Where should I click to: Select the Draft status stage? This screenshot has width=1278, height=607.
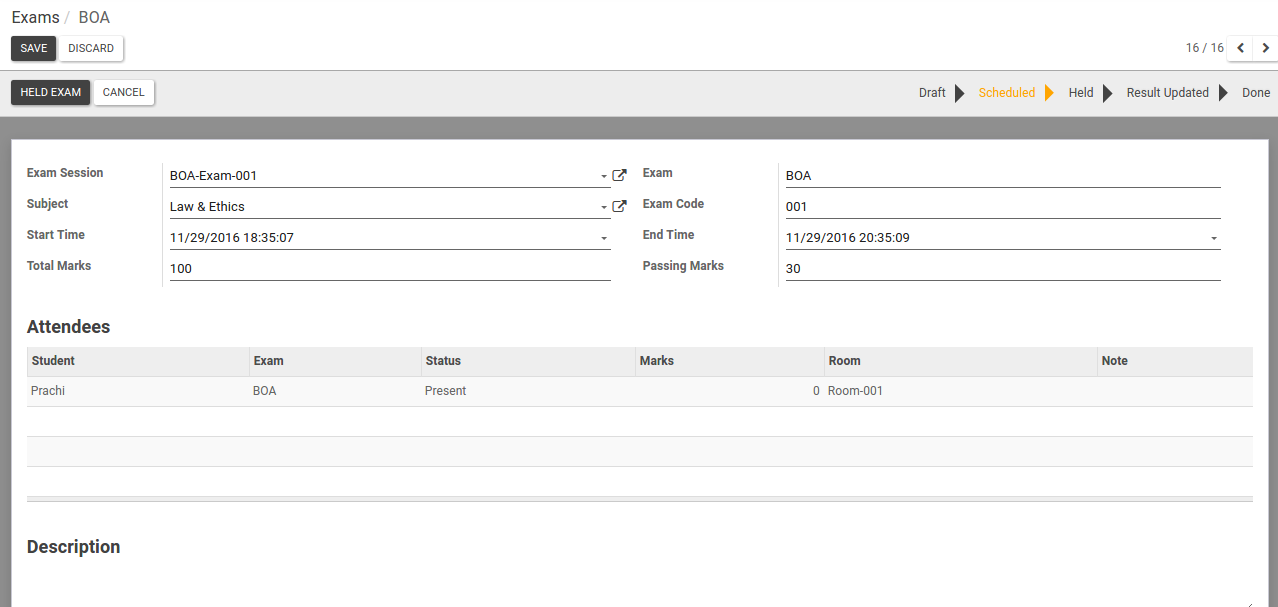tap(932, 93)
